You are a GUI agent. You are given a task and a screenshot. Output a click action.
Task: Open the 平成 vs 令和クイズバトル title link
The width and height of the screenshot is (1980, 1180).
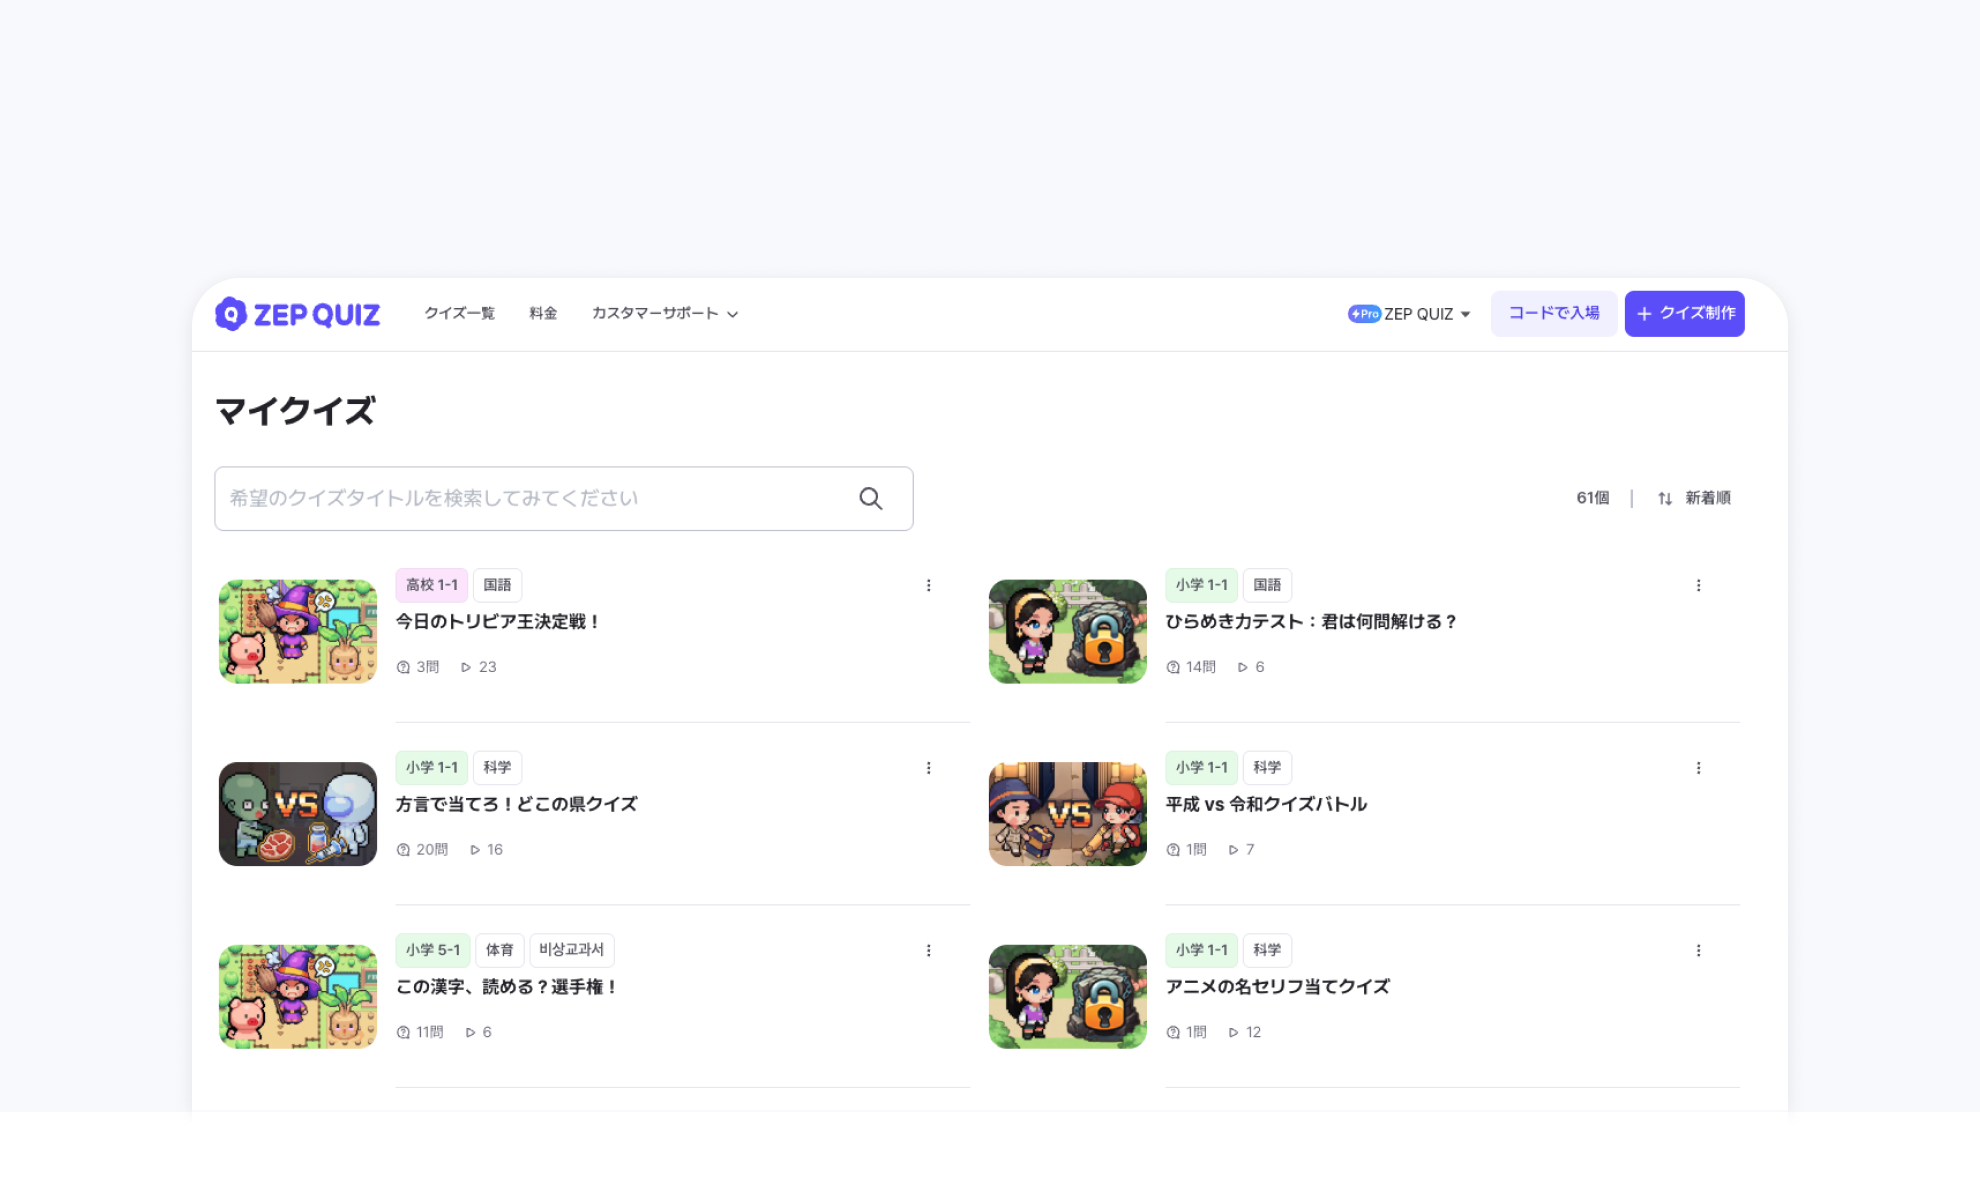[x=1265, y=804]
